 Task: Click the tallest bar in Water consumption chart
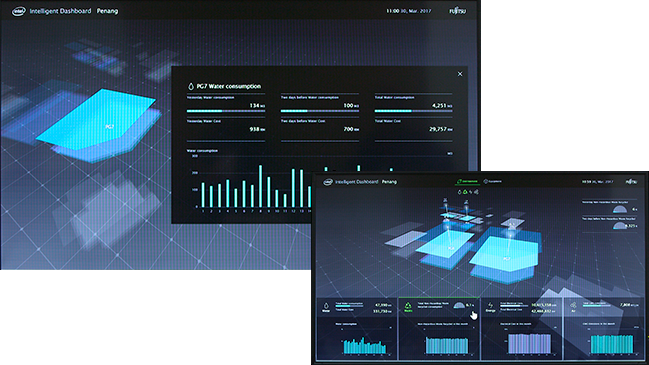(260, 186)
